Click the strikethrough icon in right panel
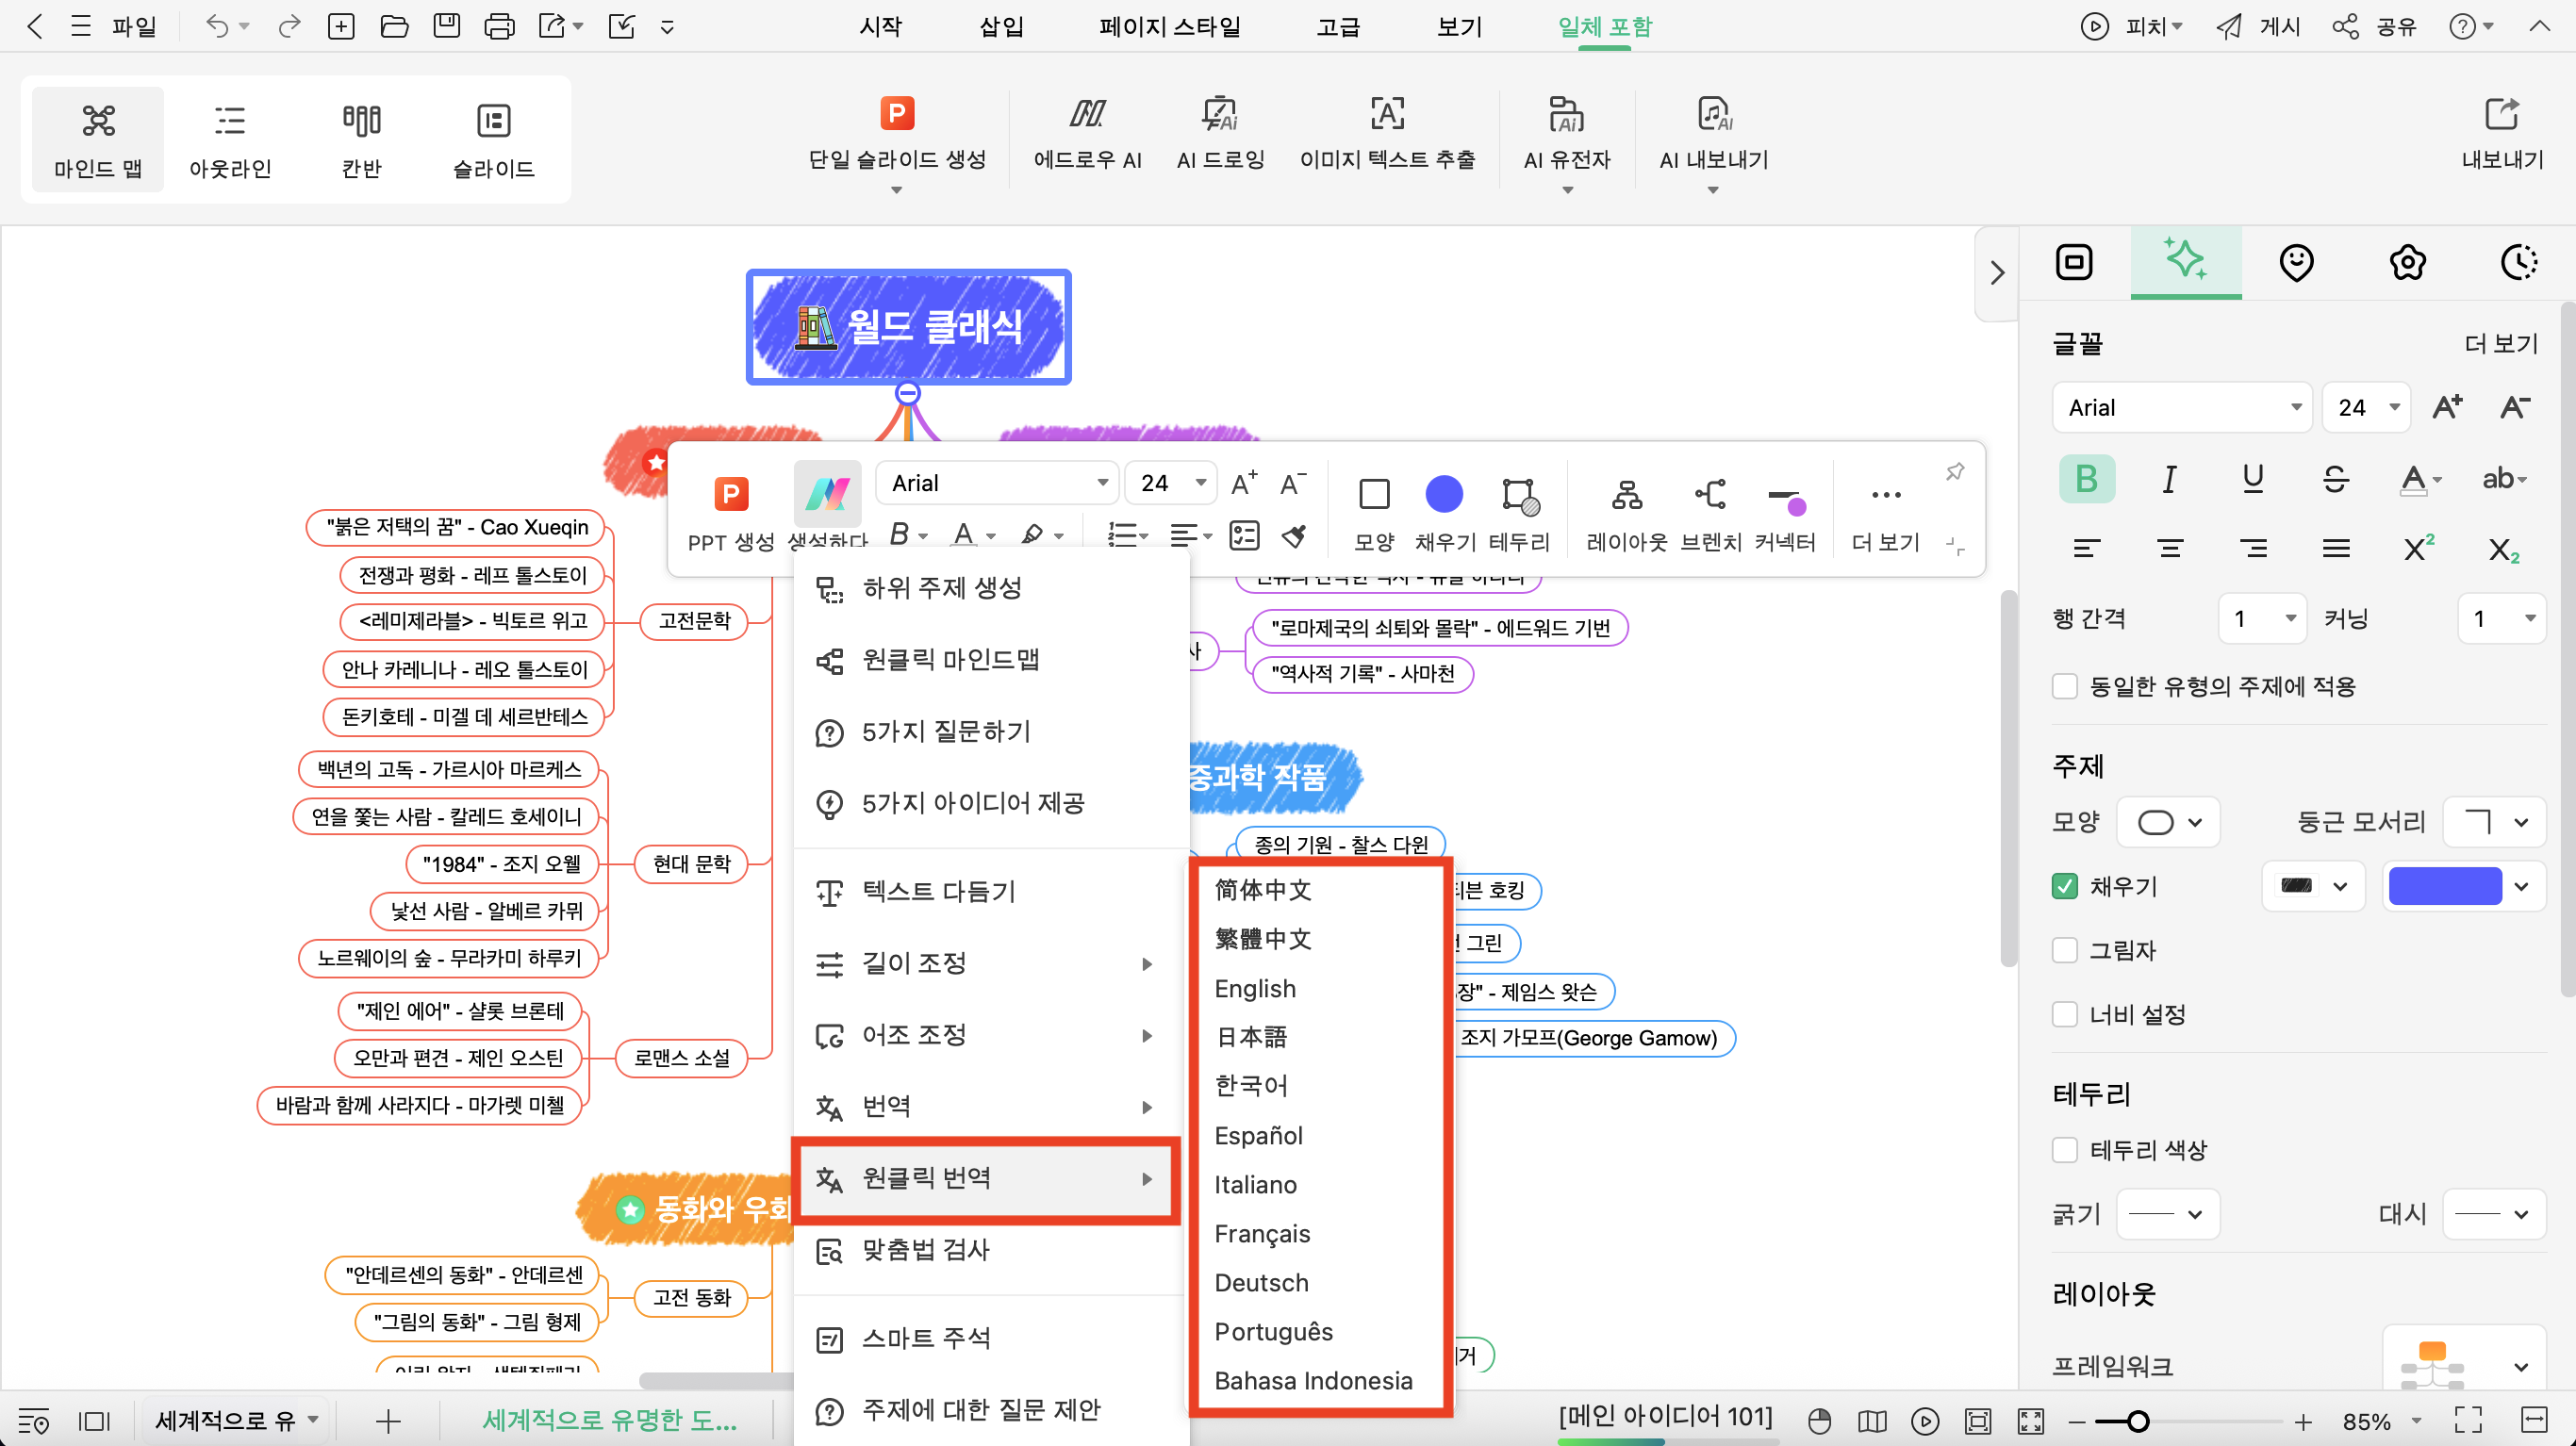 pyautogui.click(x=2335, y=479)
